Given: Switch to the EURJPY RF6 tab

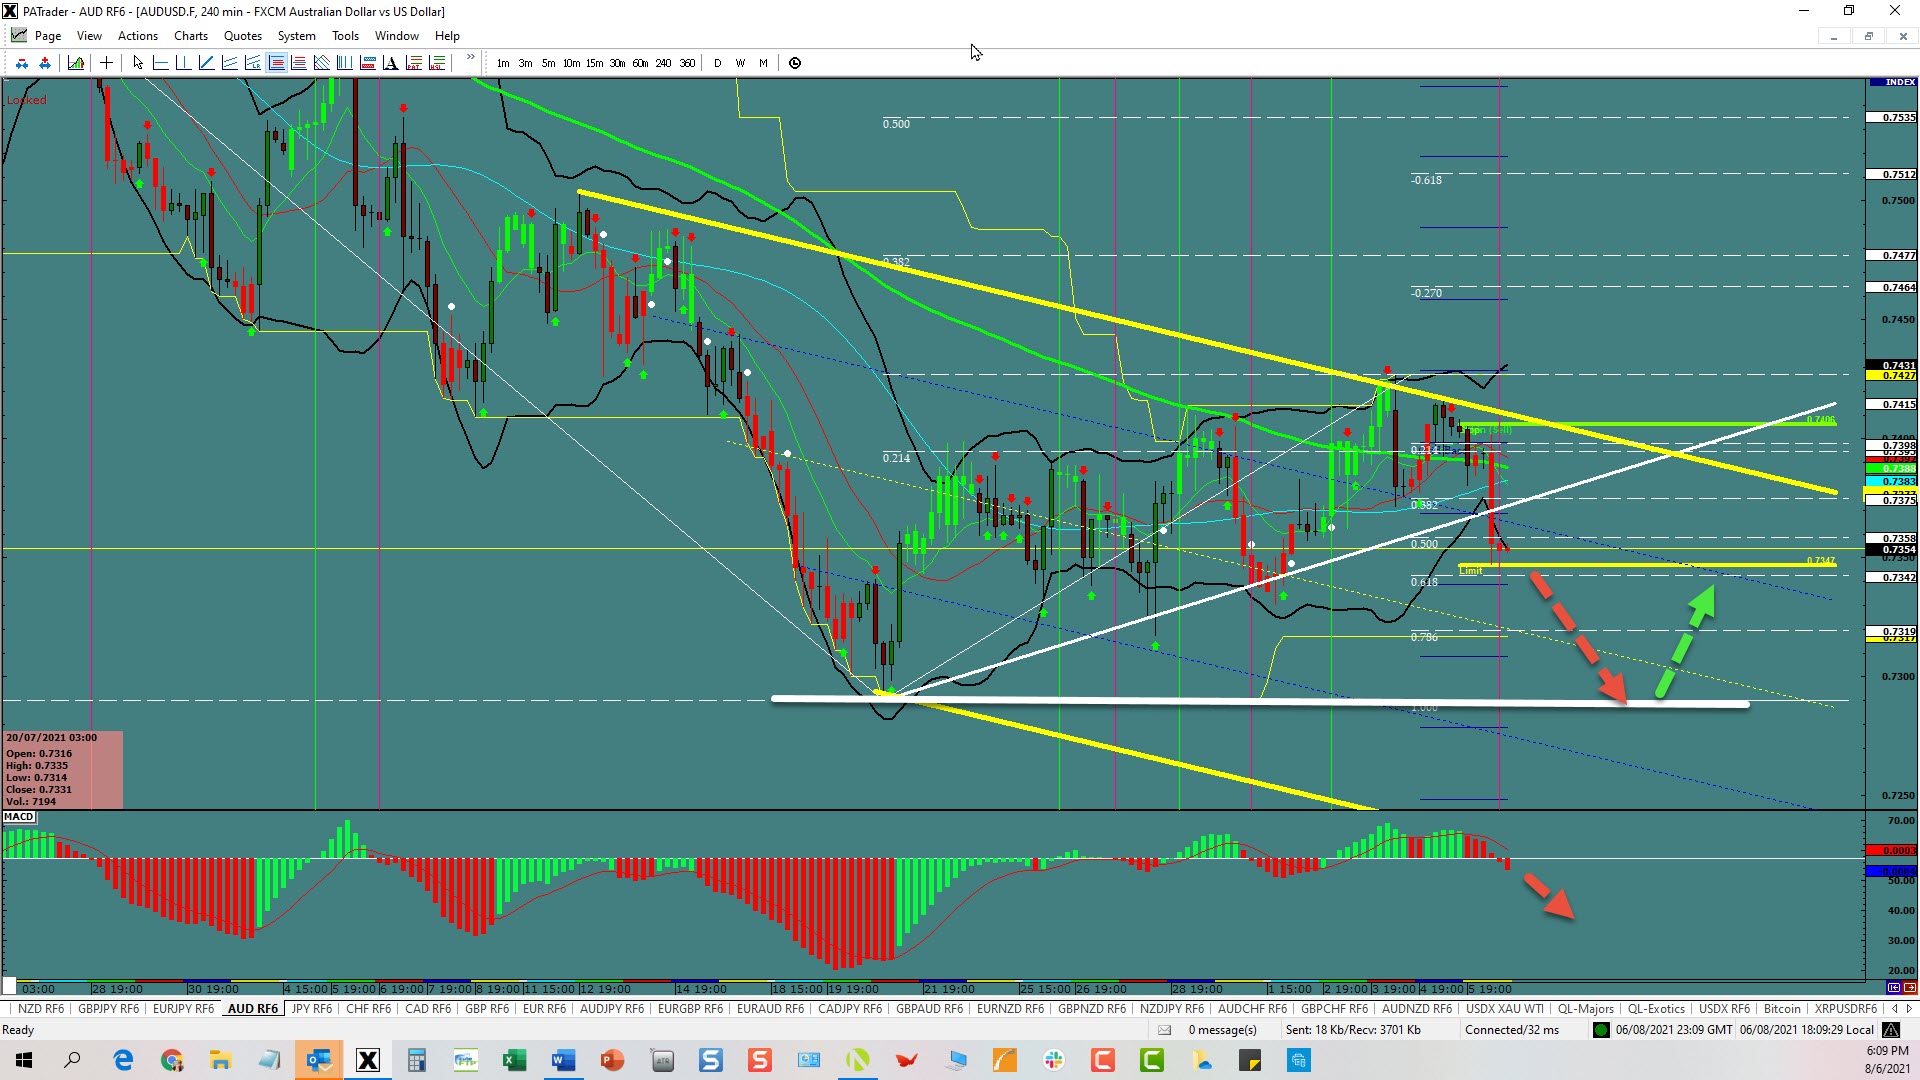Looking at the screenshot, I should (183, 1009).
